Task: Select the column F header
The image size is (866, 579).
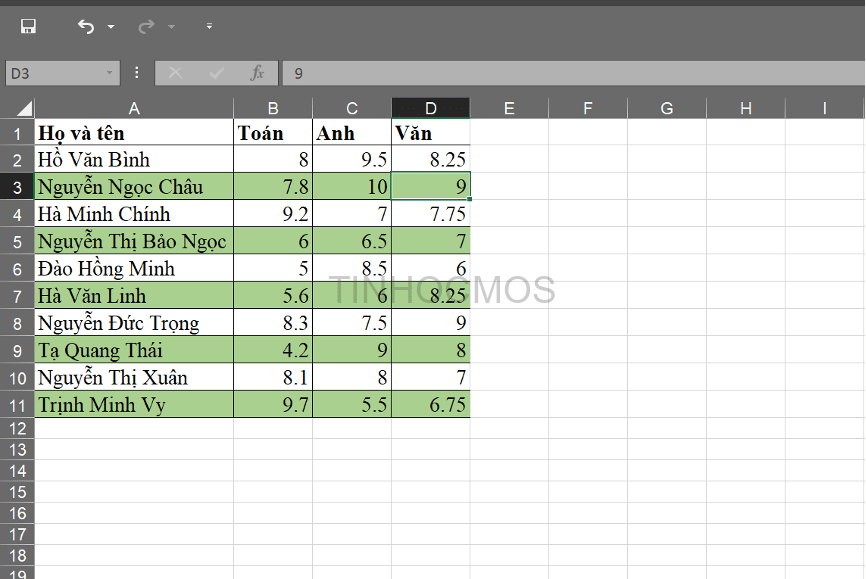Action: point(588,108)
